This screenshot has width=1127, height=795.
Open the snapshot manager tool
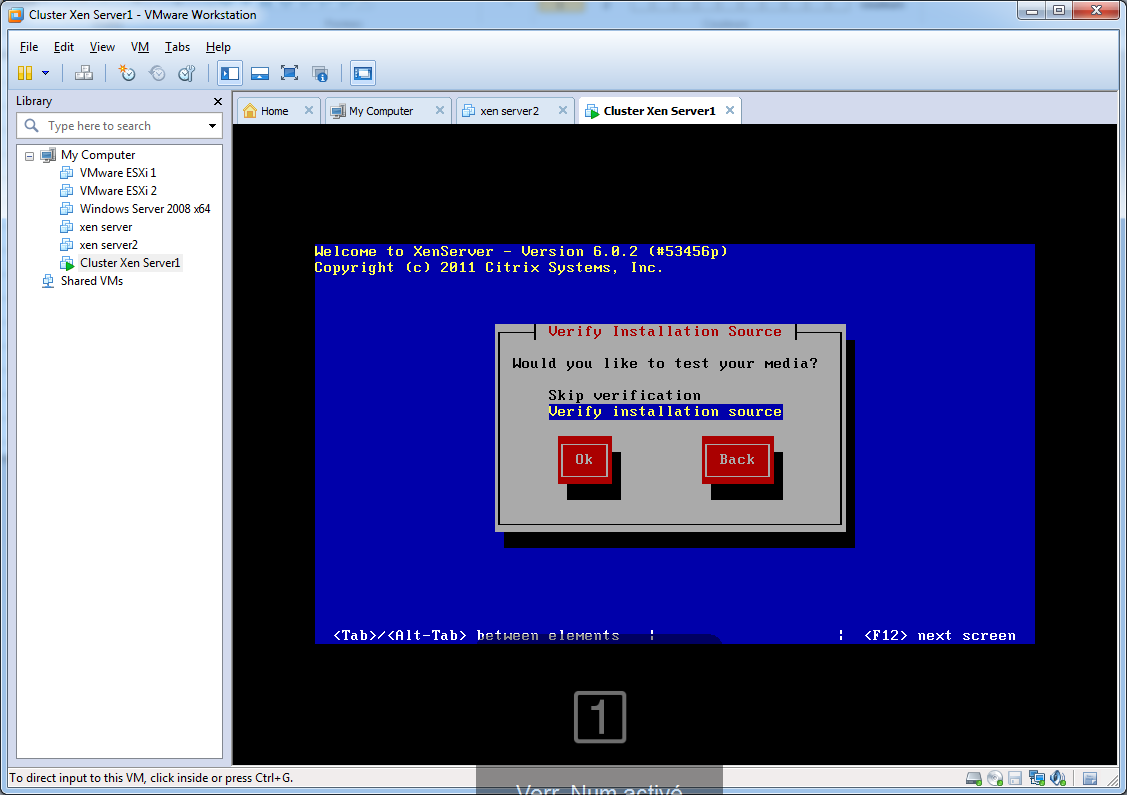coord(186,73)
